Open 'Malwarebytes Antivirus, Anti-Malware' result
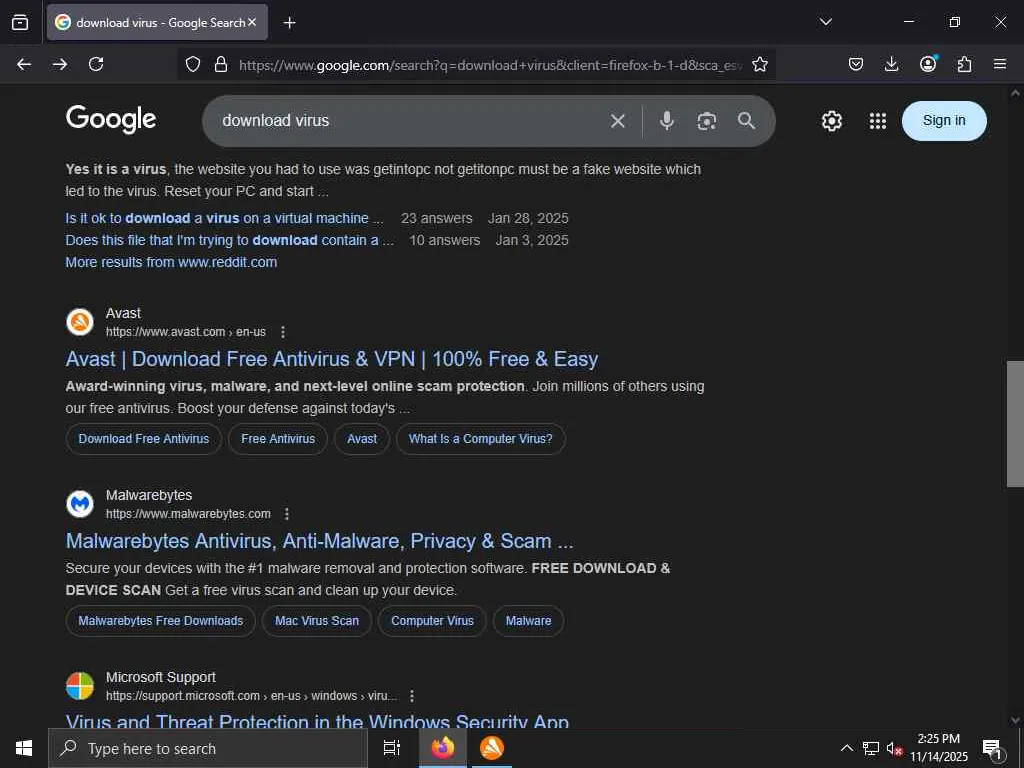The width and height of the screenshot is (1024, 768). tap(319, 541)
